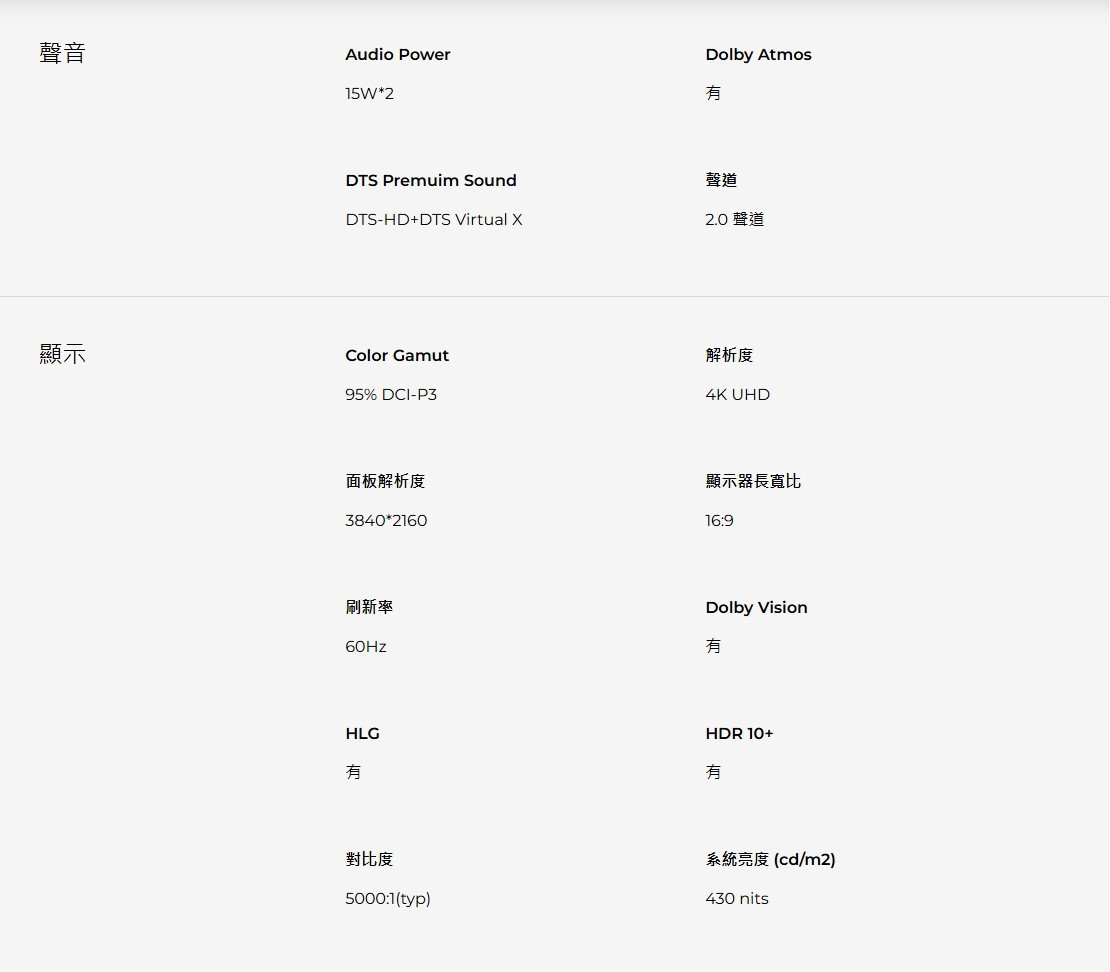Click the DTS Premuim Sound label
The height and width of the screenshot is (972, 1110).
430,181
